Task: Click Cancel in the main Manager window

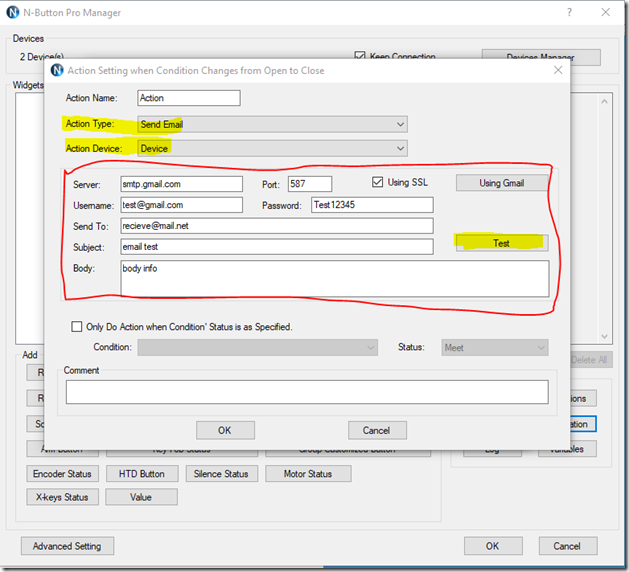Action: 568,546
